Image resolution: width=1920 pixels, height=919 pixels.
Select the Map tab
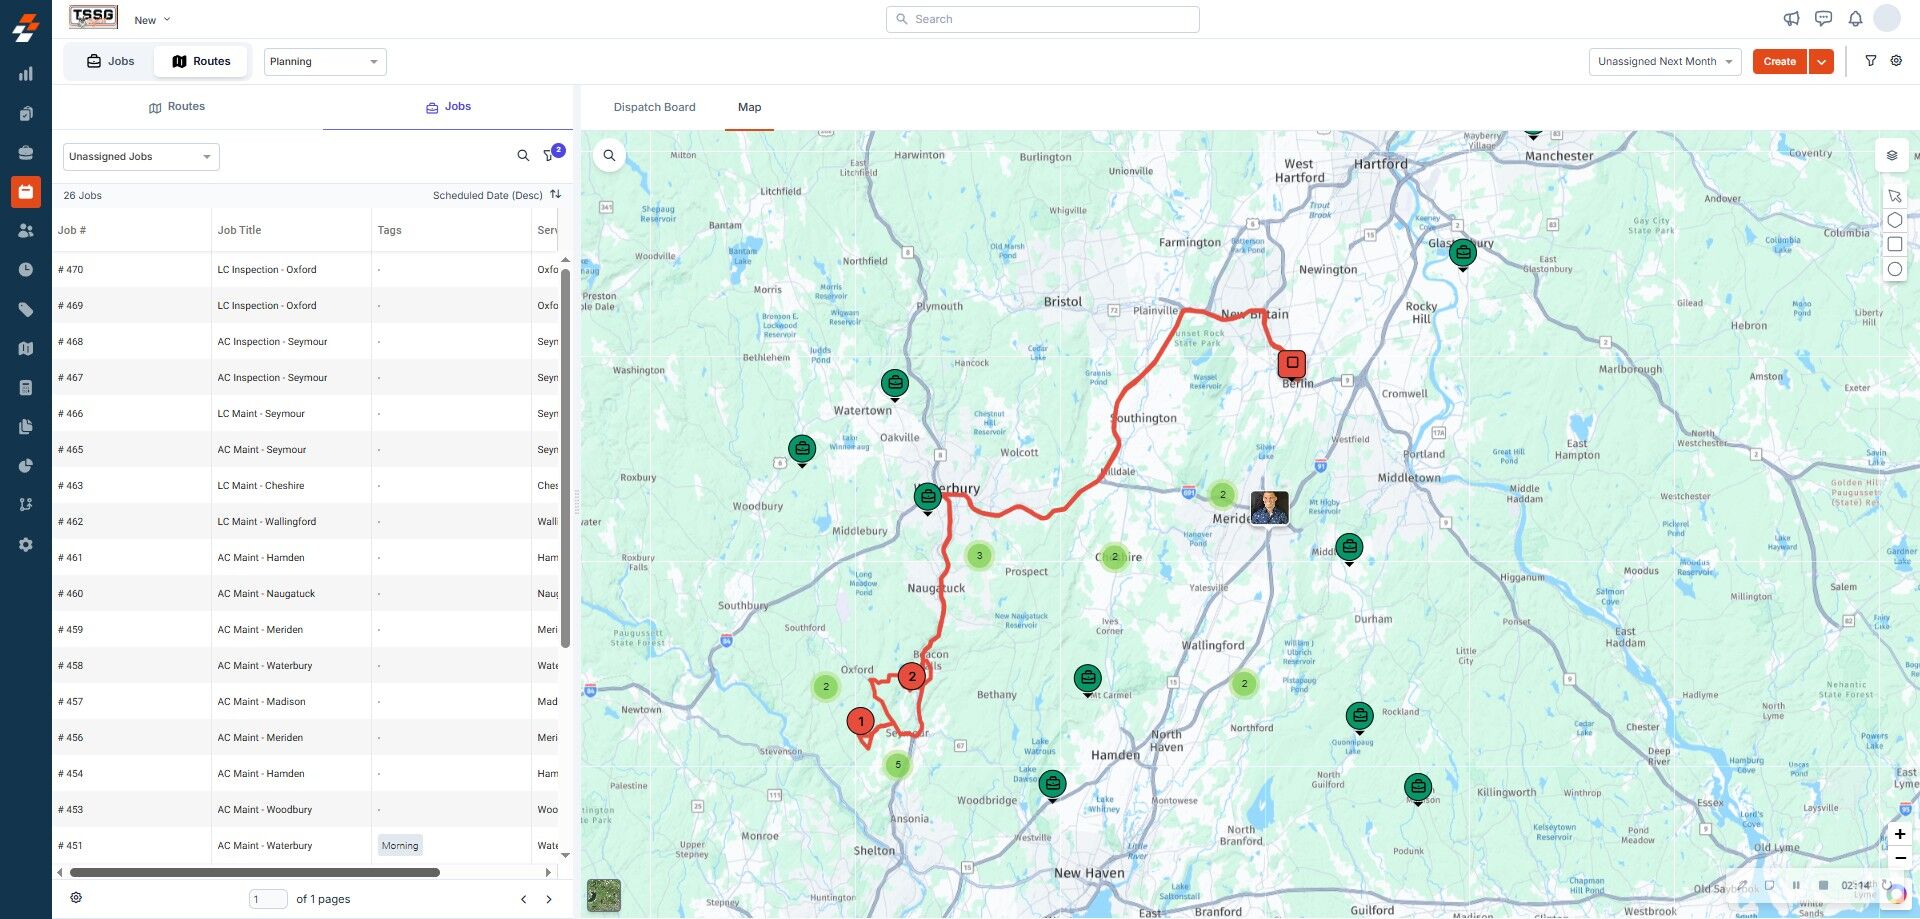(x=749, y=107)
